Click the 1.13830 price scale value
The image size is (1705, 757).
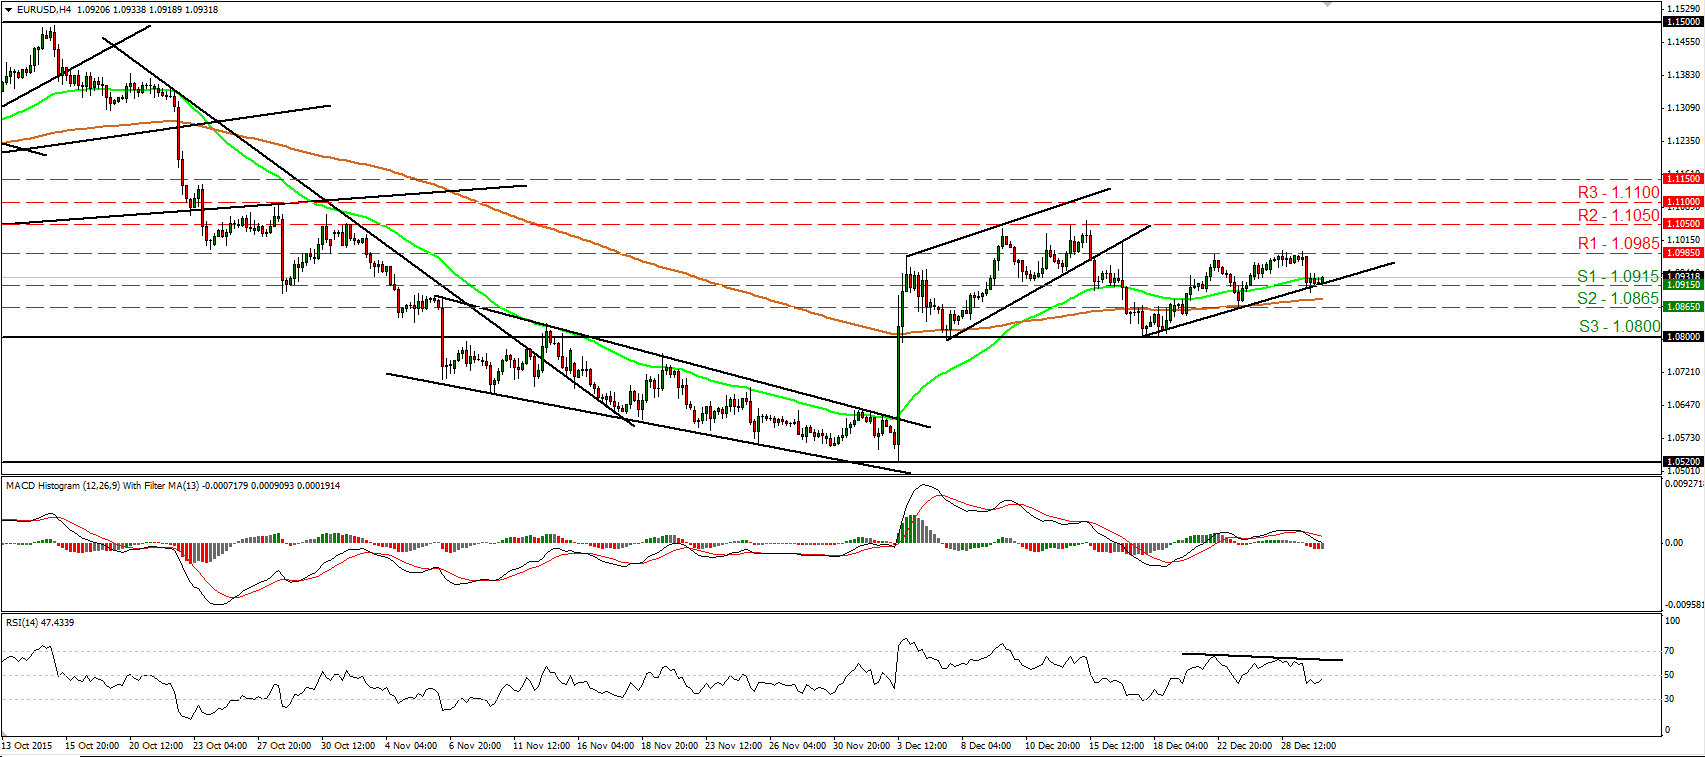click(x=1682, y=75)
